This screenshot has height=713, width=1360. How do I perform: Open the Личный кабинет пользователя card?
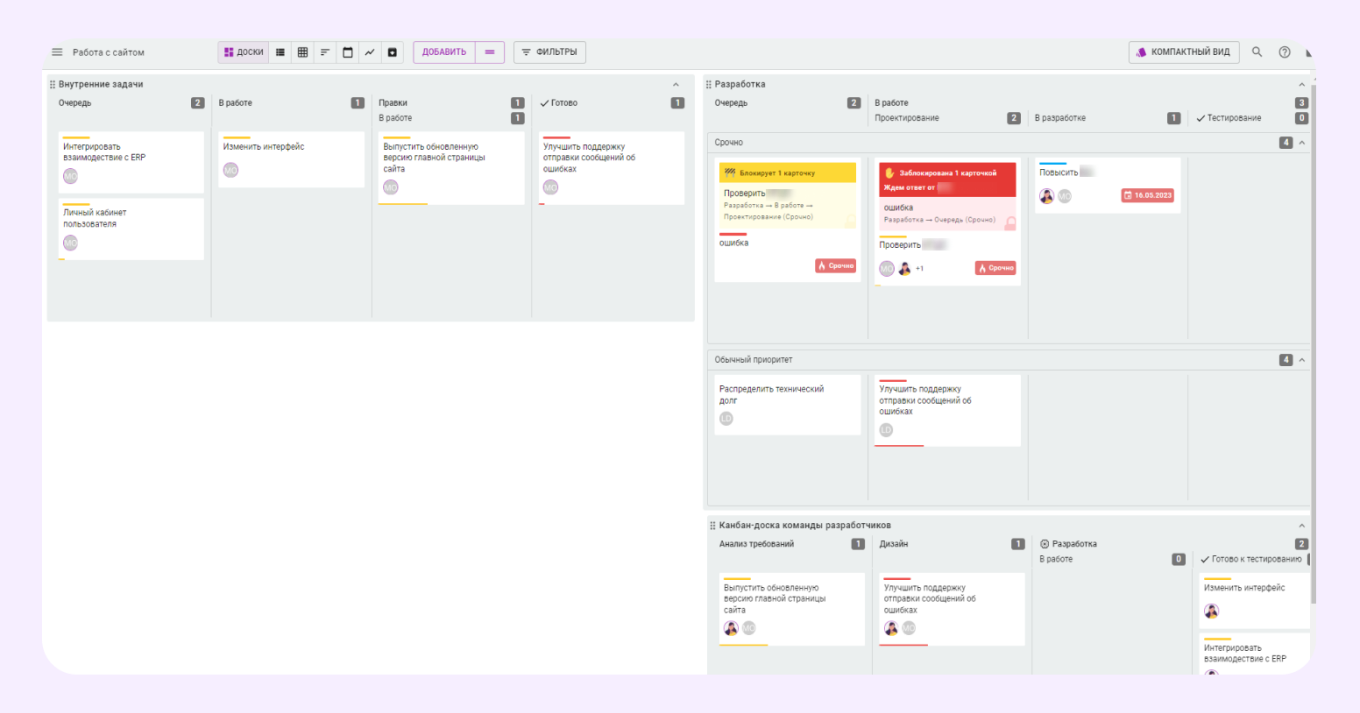pyautogui.click(x=131, y=229)
